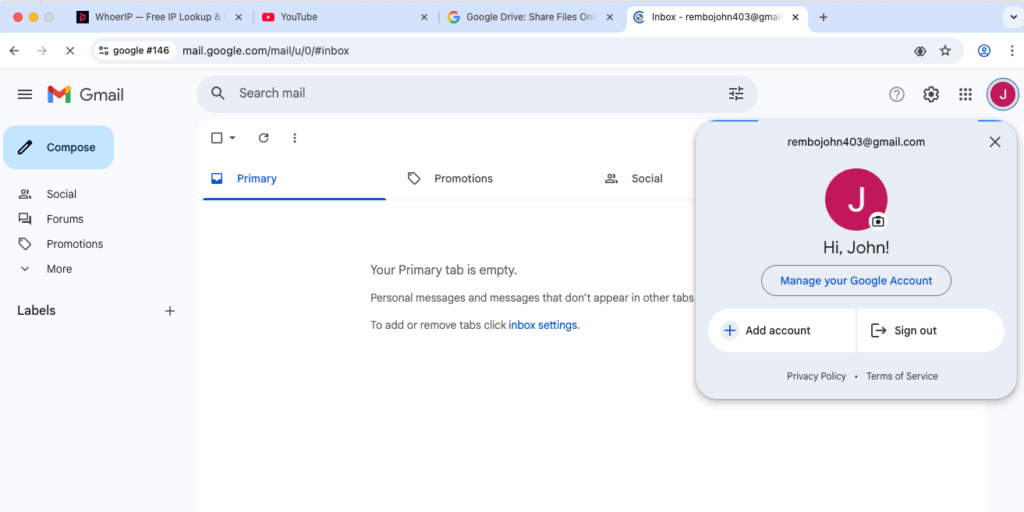Go forward in browser
The width and height of the screenshot is (1024, 512).
(x=42, y=51)
